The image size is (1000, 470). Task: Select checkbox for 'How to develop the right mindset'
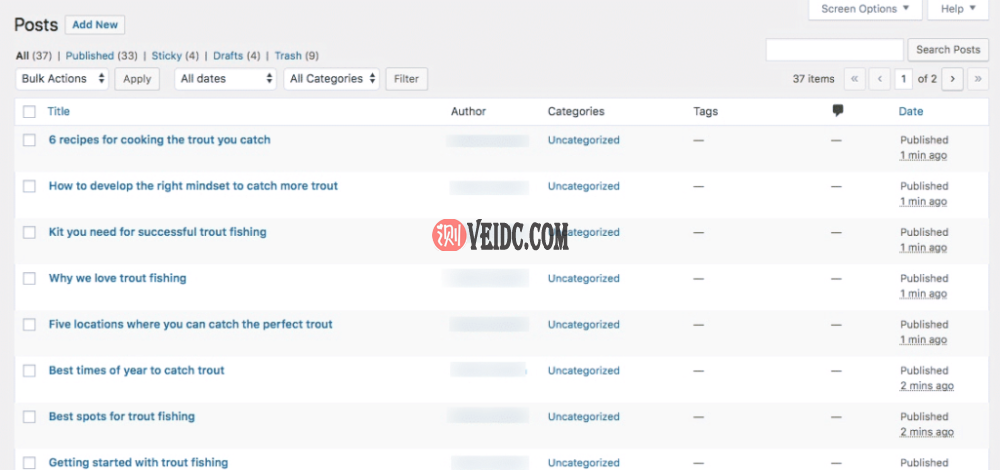29,186
